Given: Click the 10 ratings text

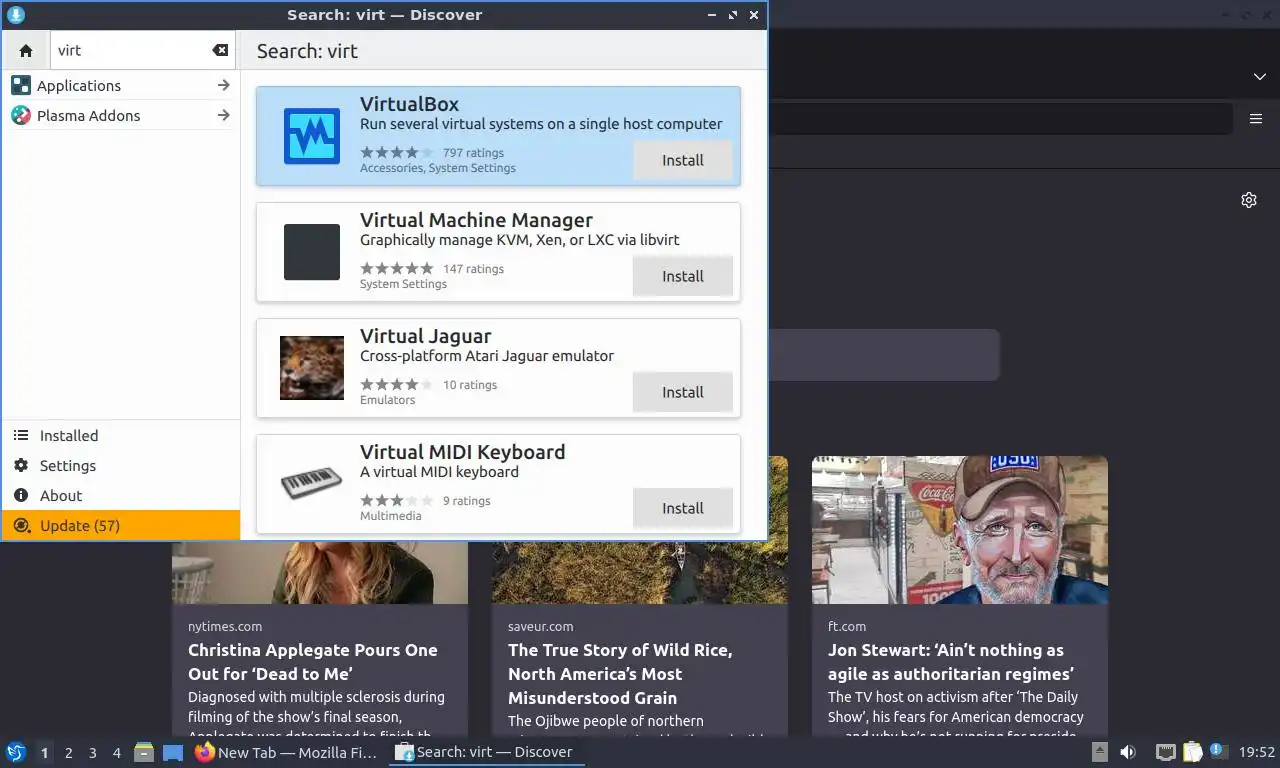Looking at the screenshot, I should point(470,385).
